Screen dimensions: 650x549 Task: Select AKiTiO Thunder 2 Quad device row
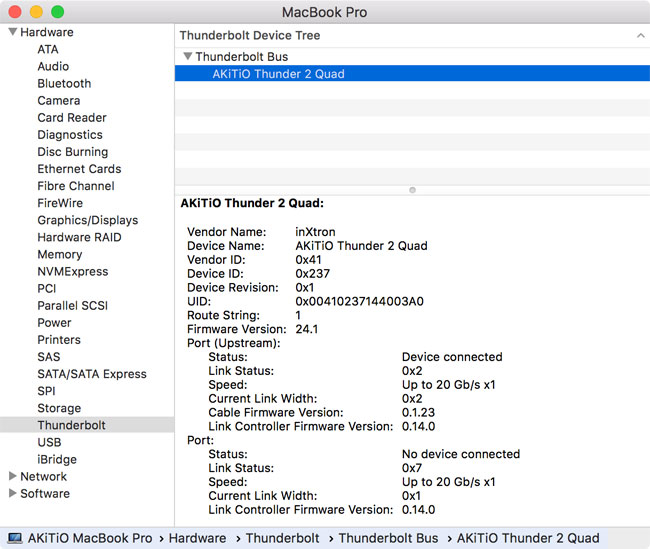tap(278, 74)
